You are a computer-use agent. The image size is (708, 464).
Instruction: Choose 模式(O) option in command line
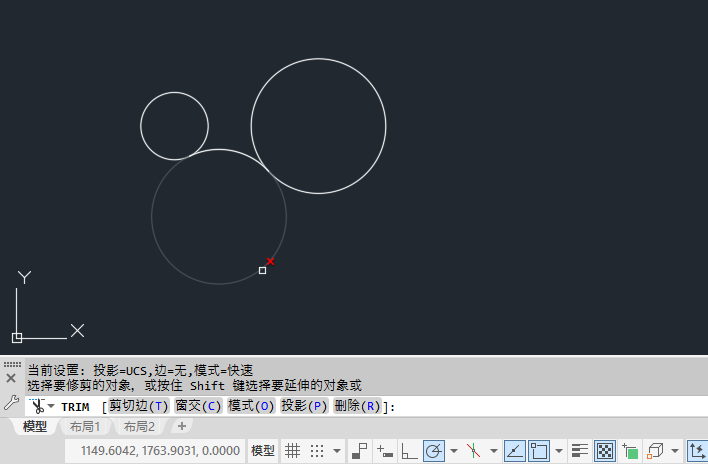[251, 406]
